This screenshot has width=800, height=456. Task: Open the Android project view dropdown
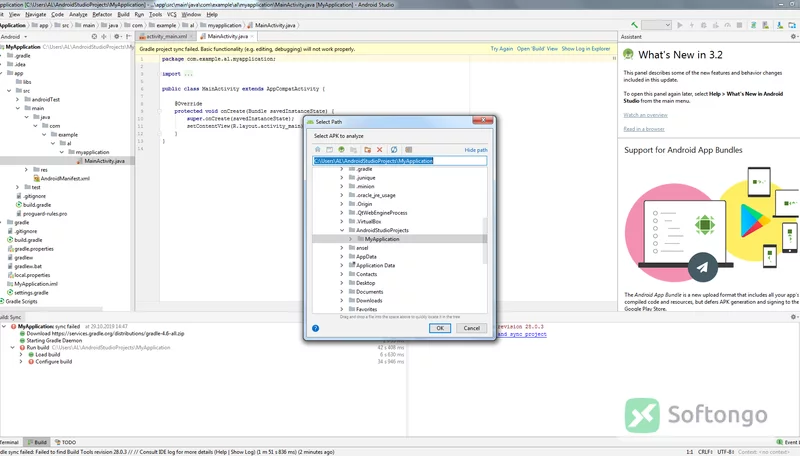pyautogui.click(x=14, y=37)
